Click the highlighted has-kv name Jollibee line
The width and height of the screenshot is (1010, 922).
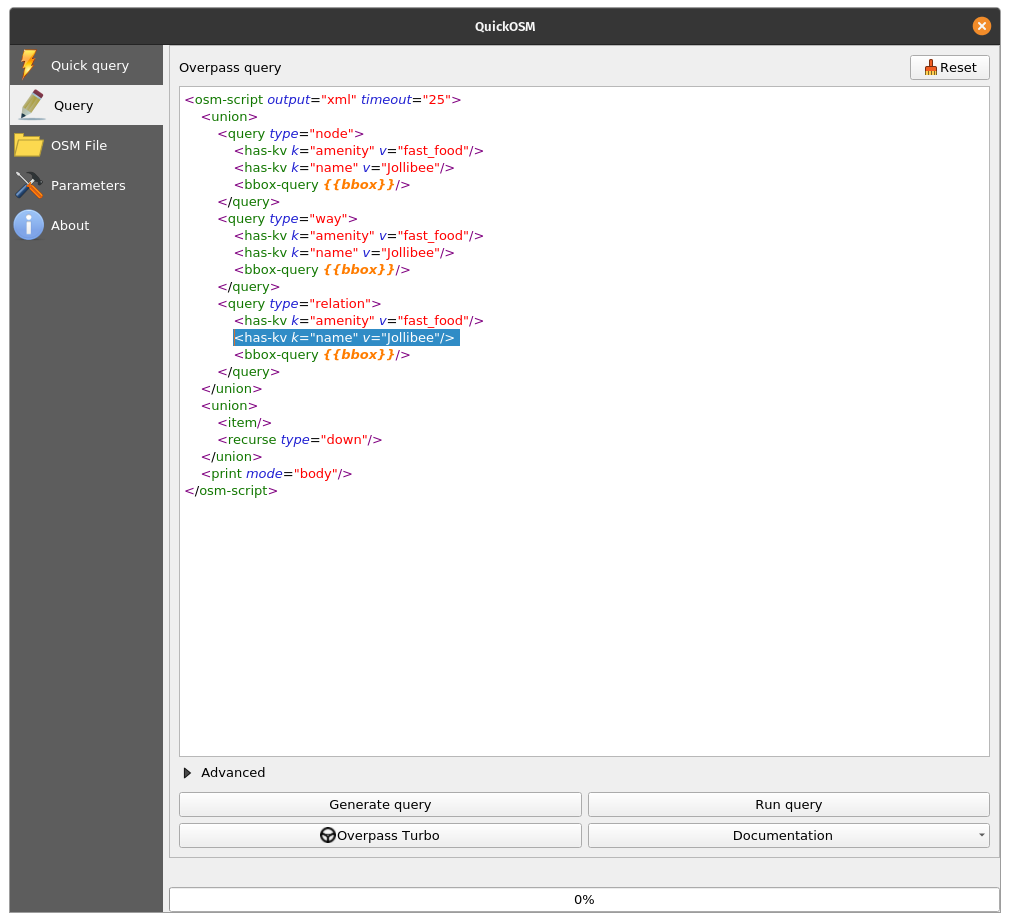pos(345,338)
